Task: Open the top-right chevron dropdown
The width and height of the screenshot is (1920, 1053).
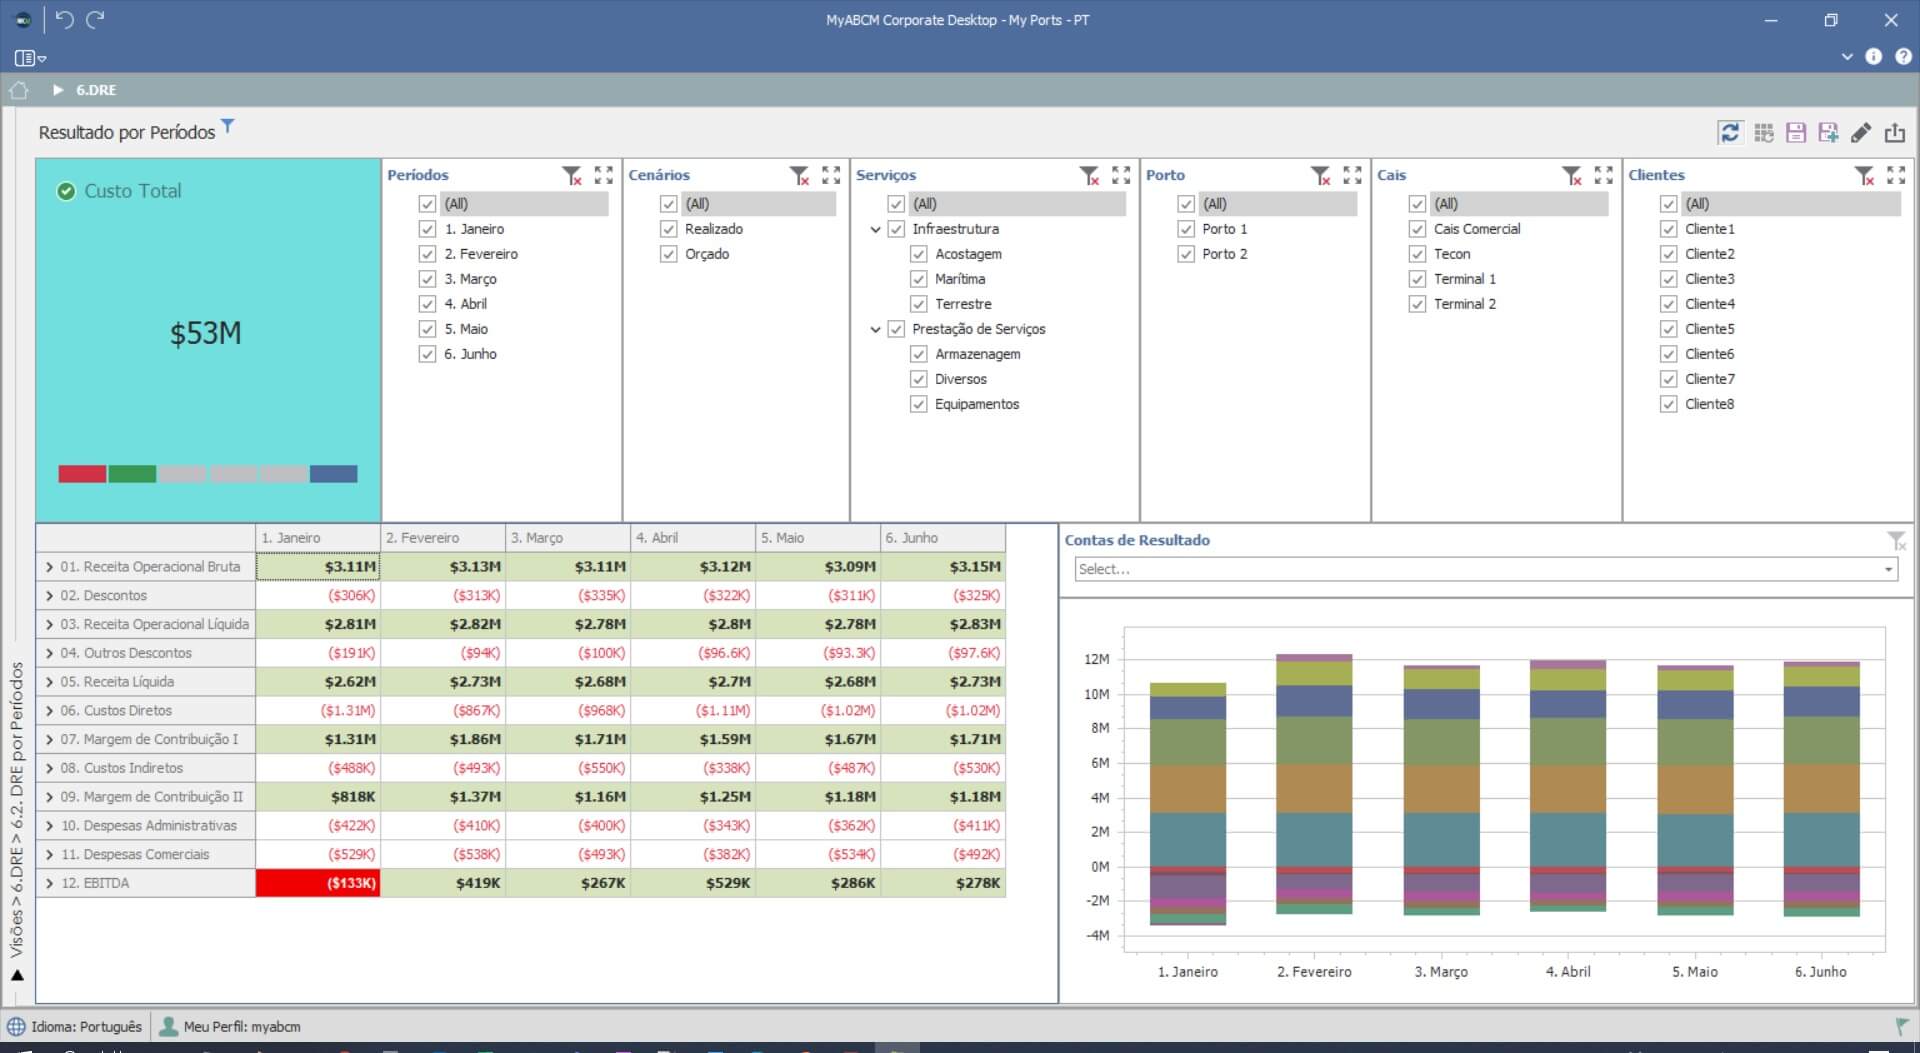Action: pyautogui.click(x=1847, y=57)
